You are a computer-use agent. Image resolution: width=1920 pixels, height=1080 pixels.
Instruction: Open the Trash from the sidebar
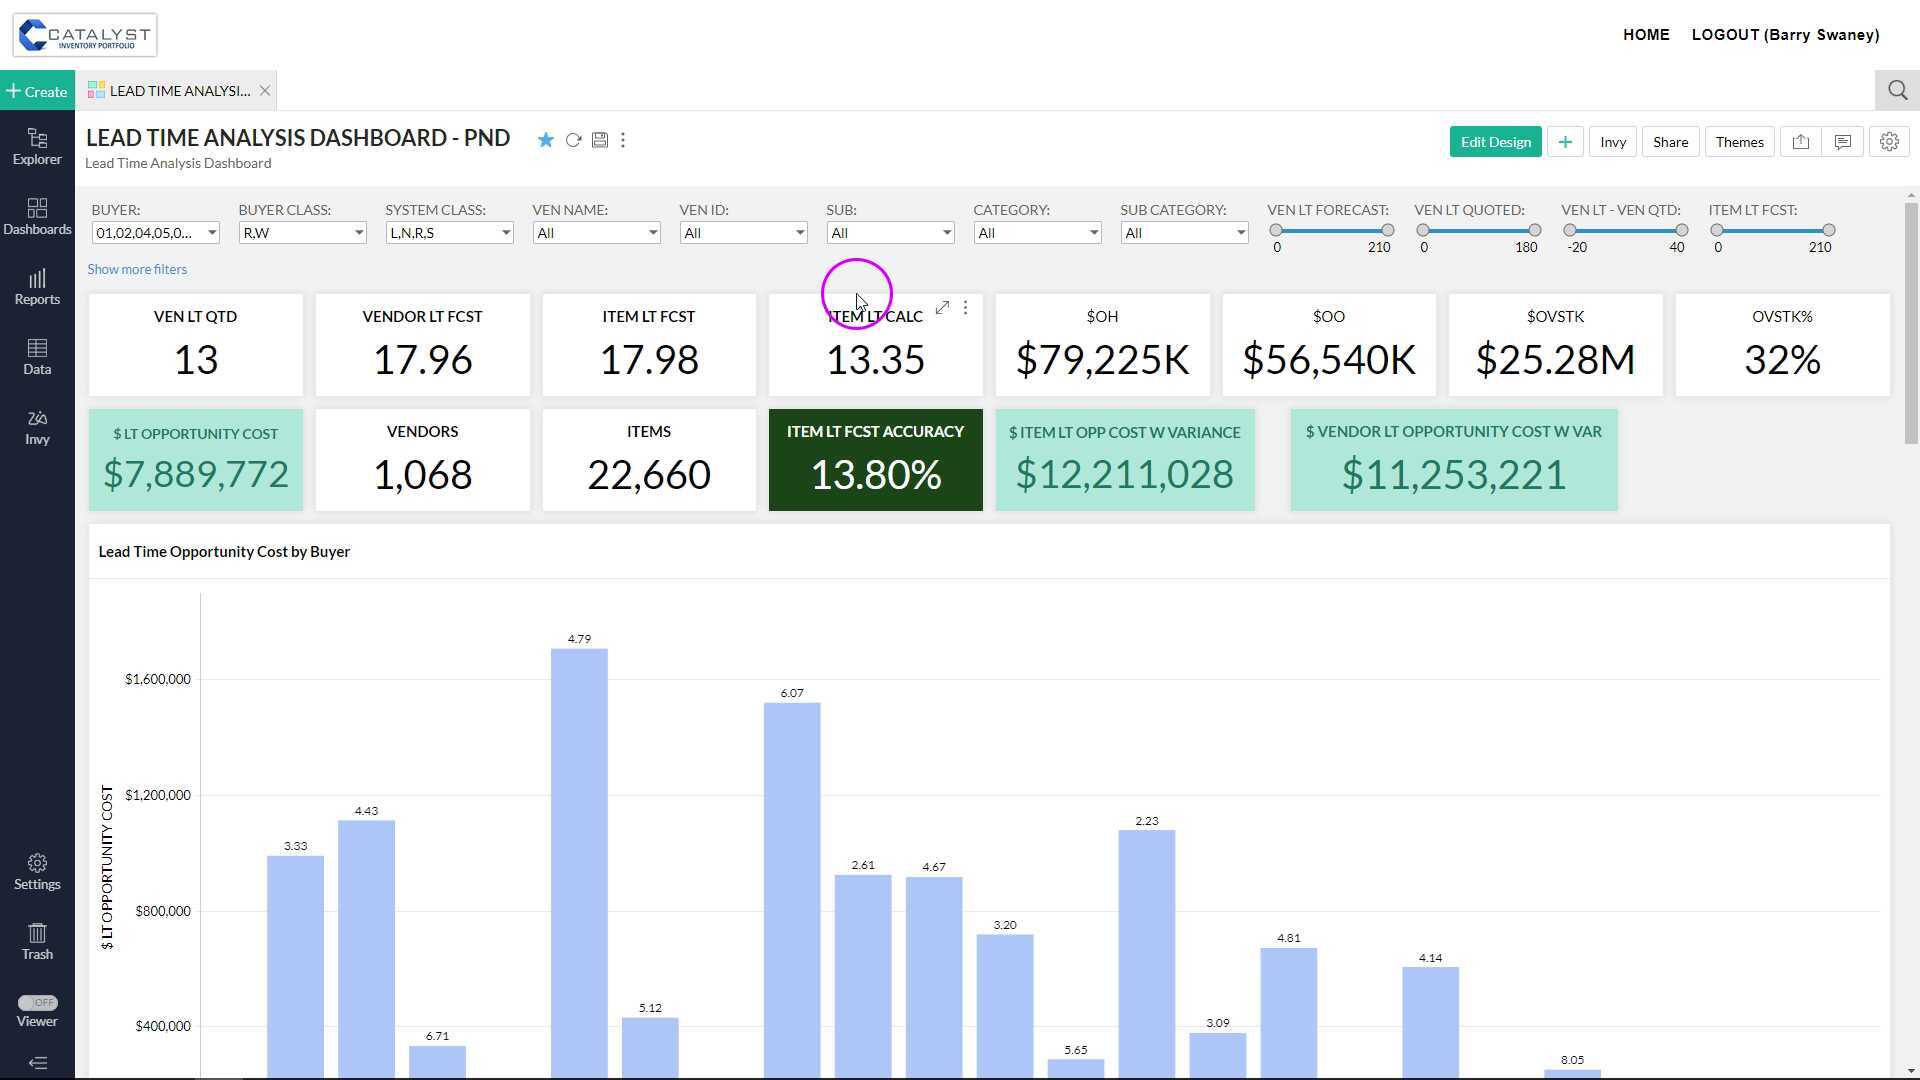[x=37, y=940]
